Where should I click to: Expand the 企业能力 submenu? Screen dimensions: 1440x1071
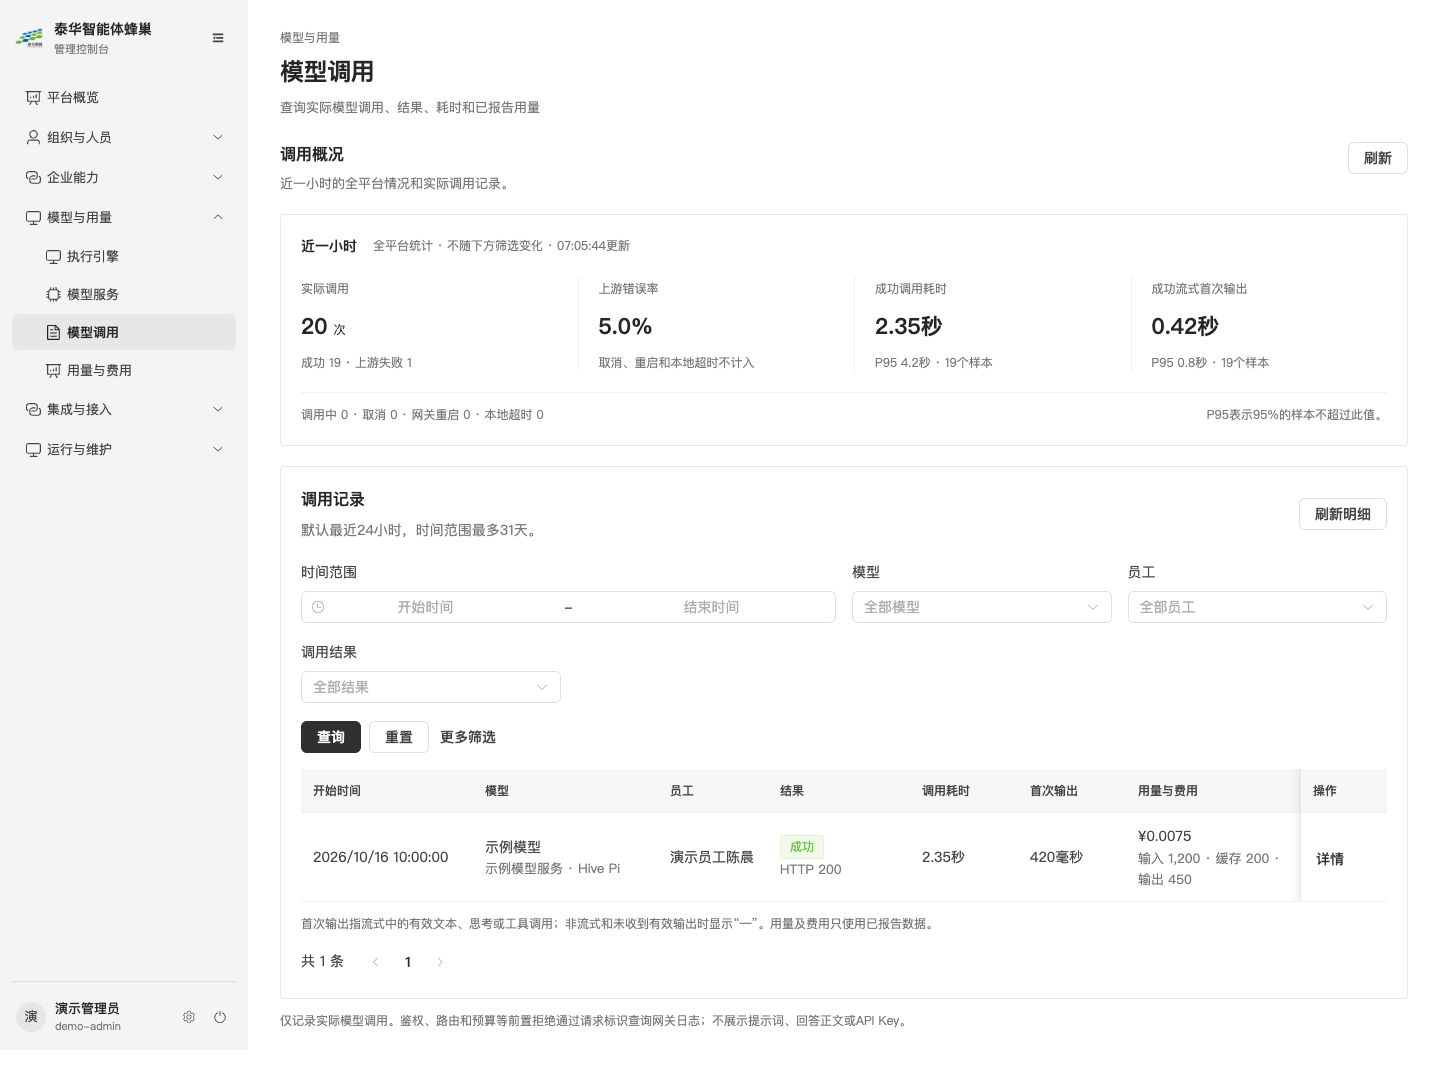124,177
